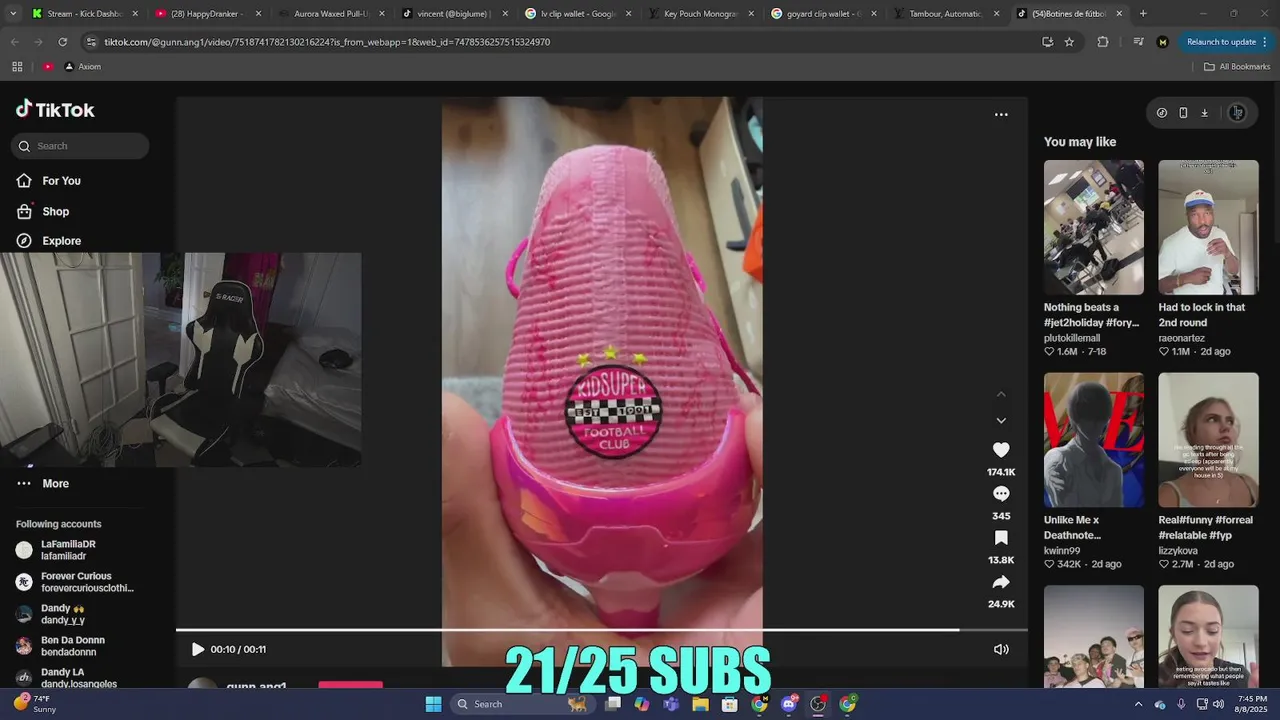Open the weather widget showing 74°F Sunny
This screenshot has width=1280, height=720.
click(x=34, y=704)
